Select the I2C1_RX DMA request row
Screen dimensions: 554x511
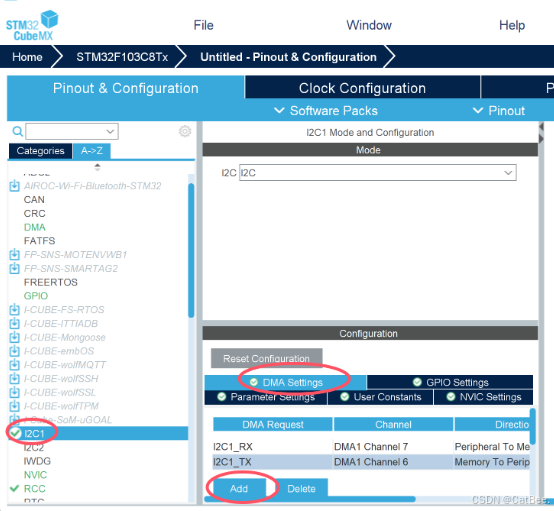click(371, 447)
